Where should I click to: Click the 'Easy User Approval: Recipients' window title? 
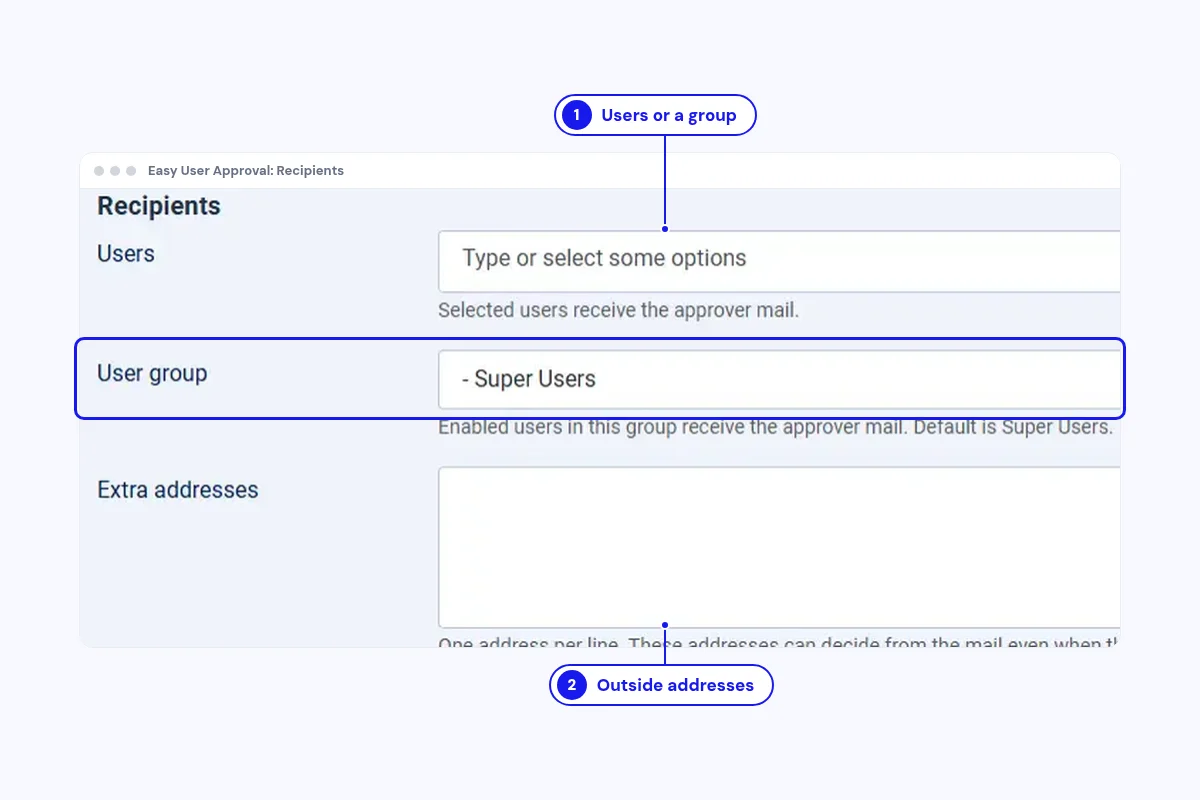coord(246,171)
